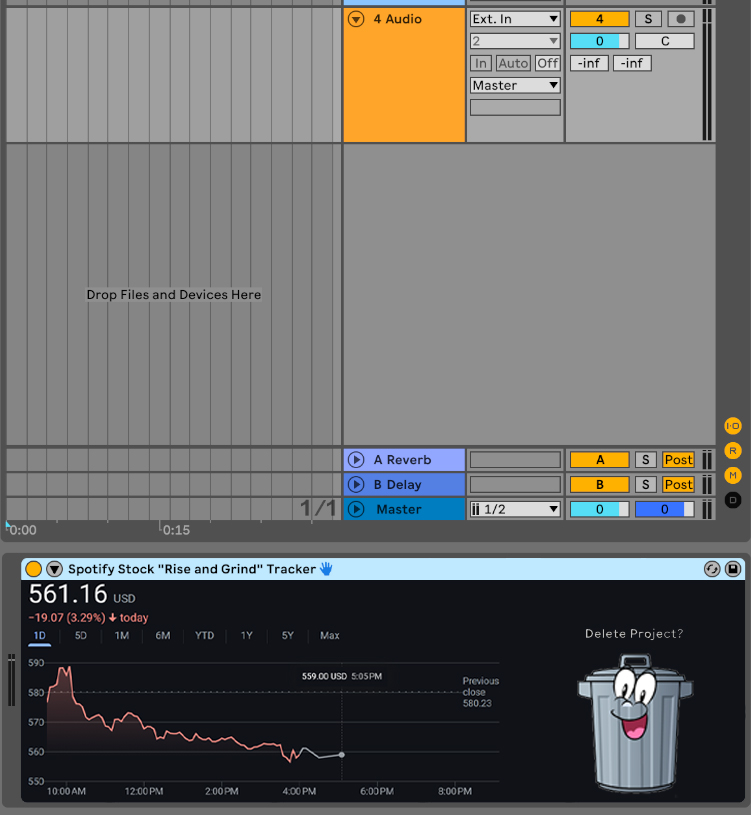Image resolution: width=751 pixels, height=815 pixels.
Task: Click the Drop Files and Devices Here area
Action: [174, 295]
